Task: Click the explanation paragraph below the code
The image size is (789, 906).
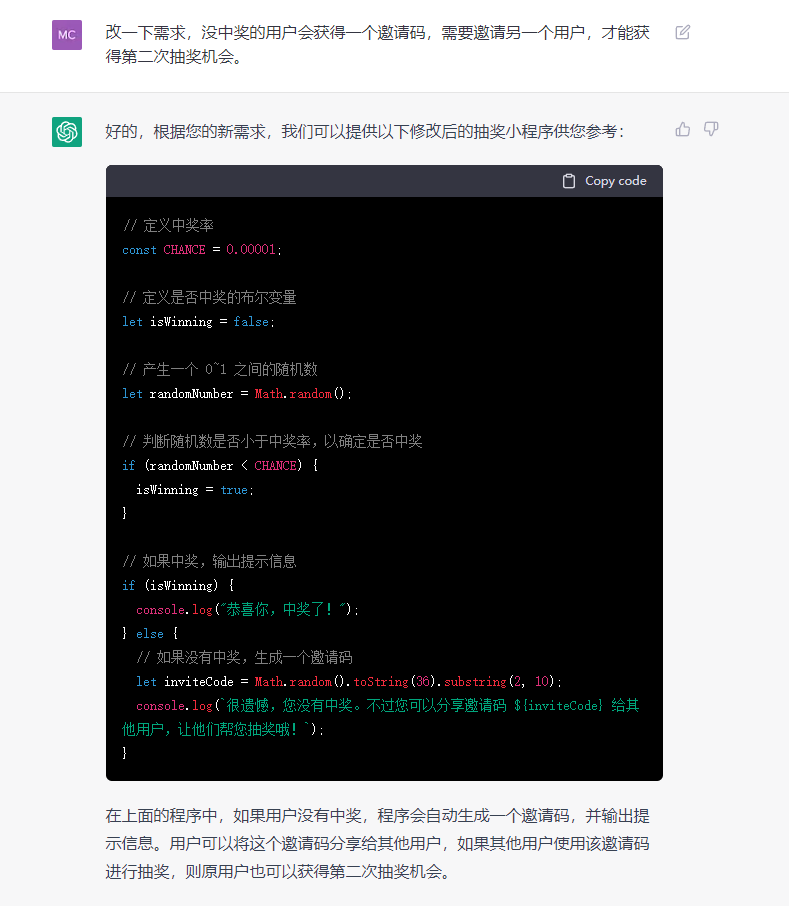Action: (x=377, y=843)
